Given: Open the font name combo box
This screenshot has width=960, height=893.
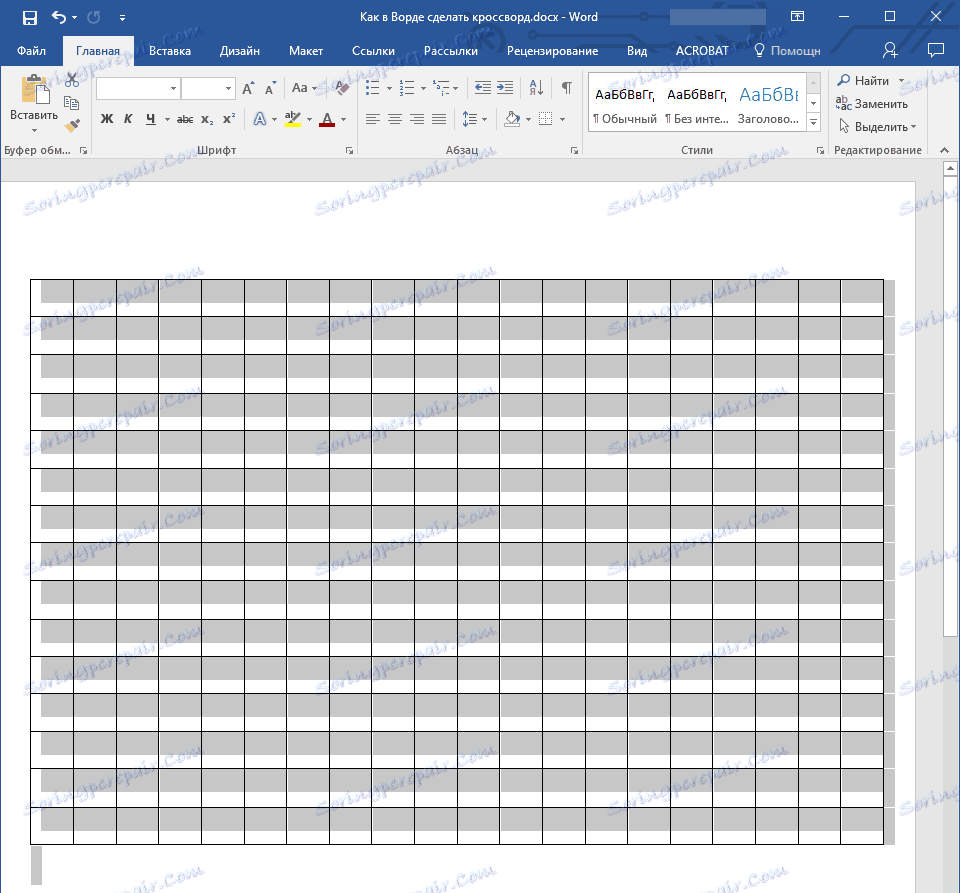Looking at the screenshot, I should pos(138,88).
